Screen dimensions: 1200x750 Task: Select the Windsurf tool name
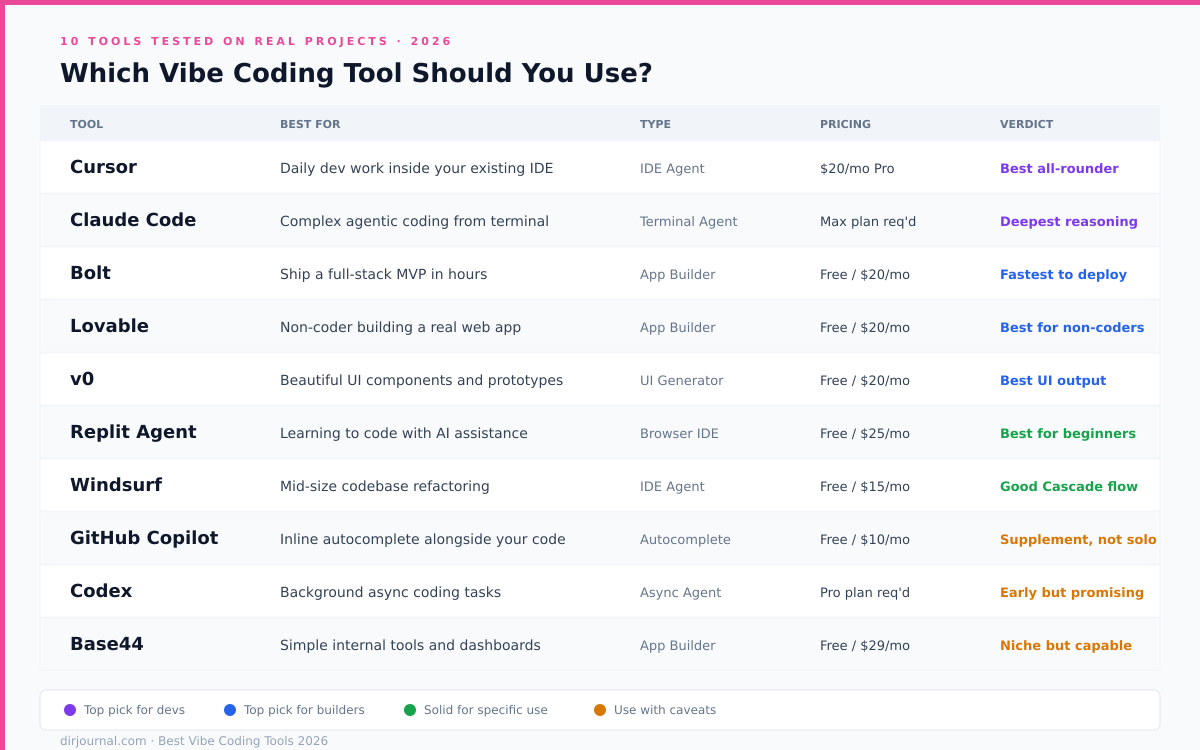(116, 485)
